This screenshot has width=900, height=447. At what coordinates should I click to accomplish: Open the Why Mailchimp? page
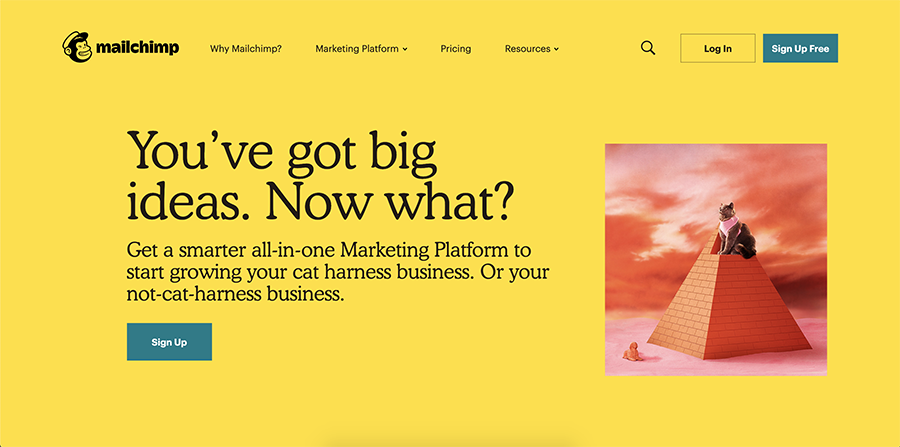[x=246, y=49]
